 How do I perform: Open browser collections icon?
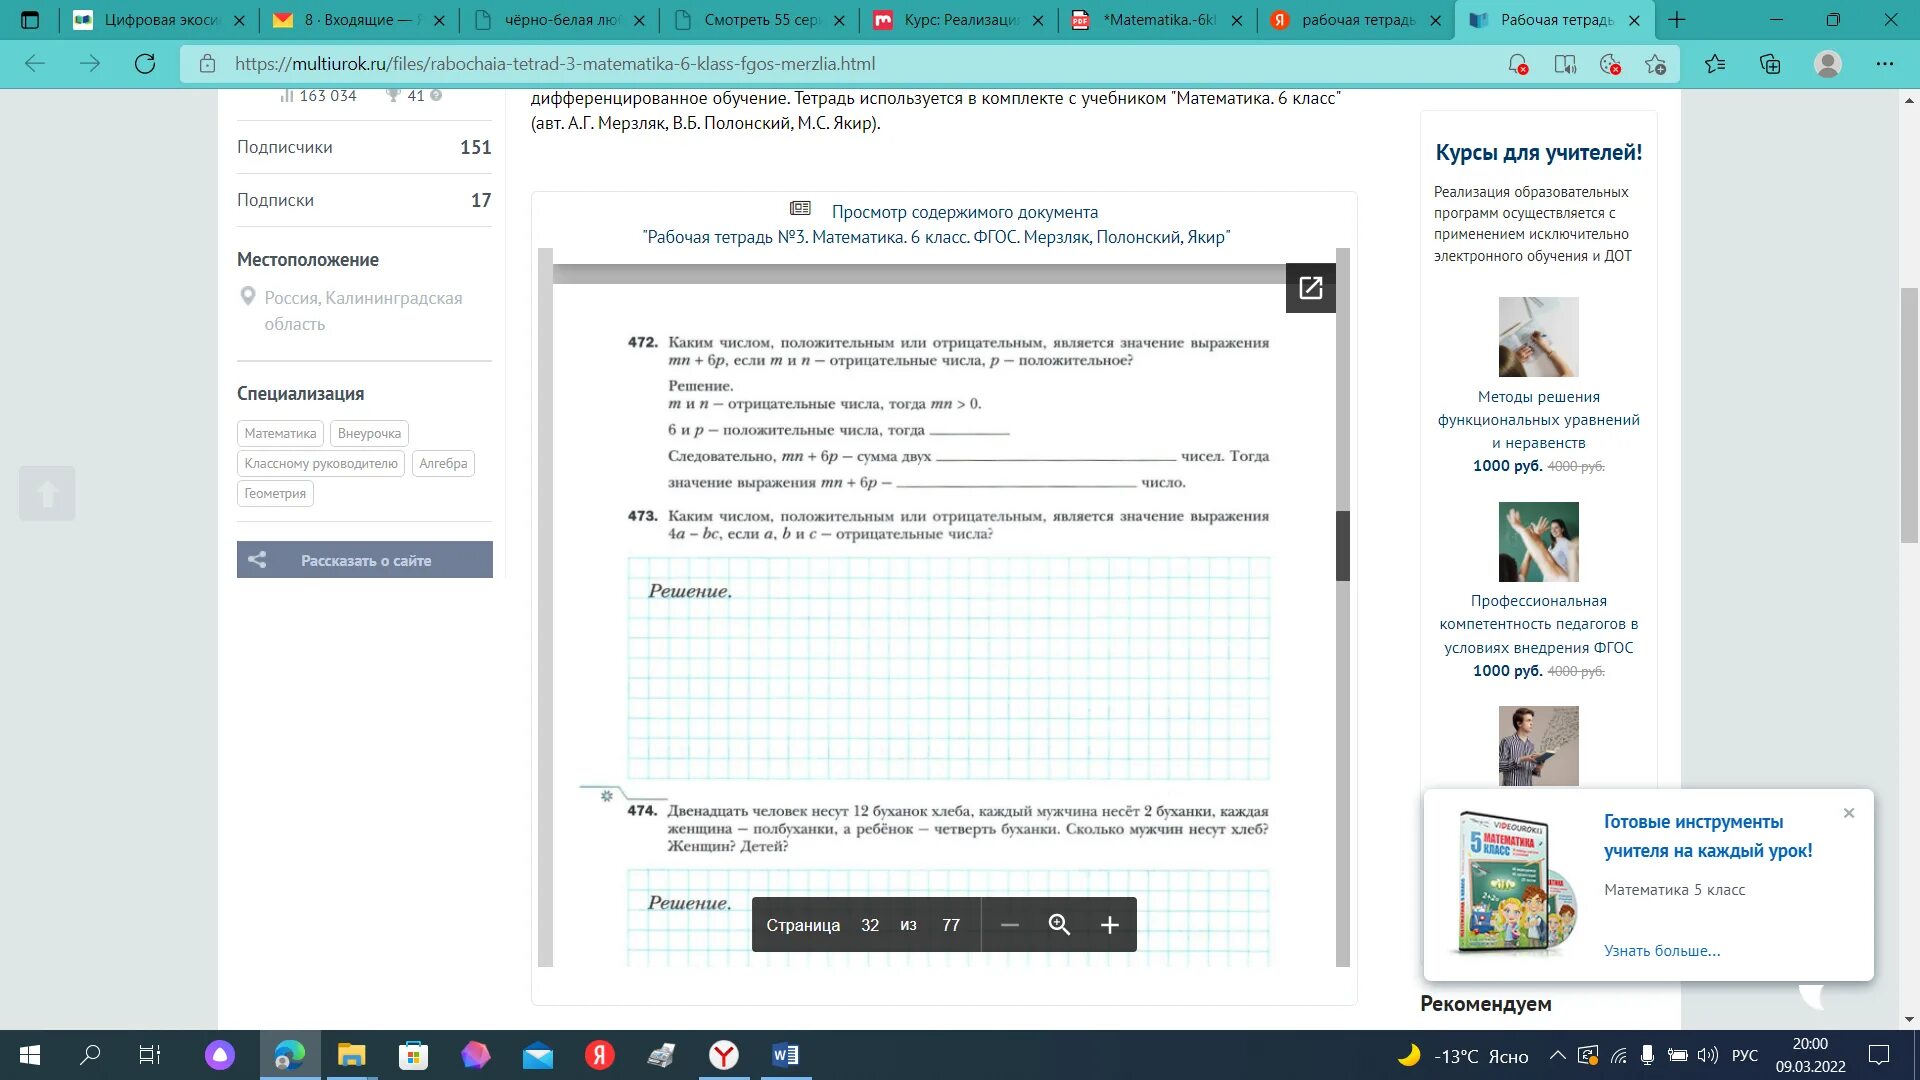point(1770,64)
